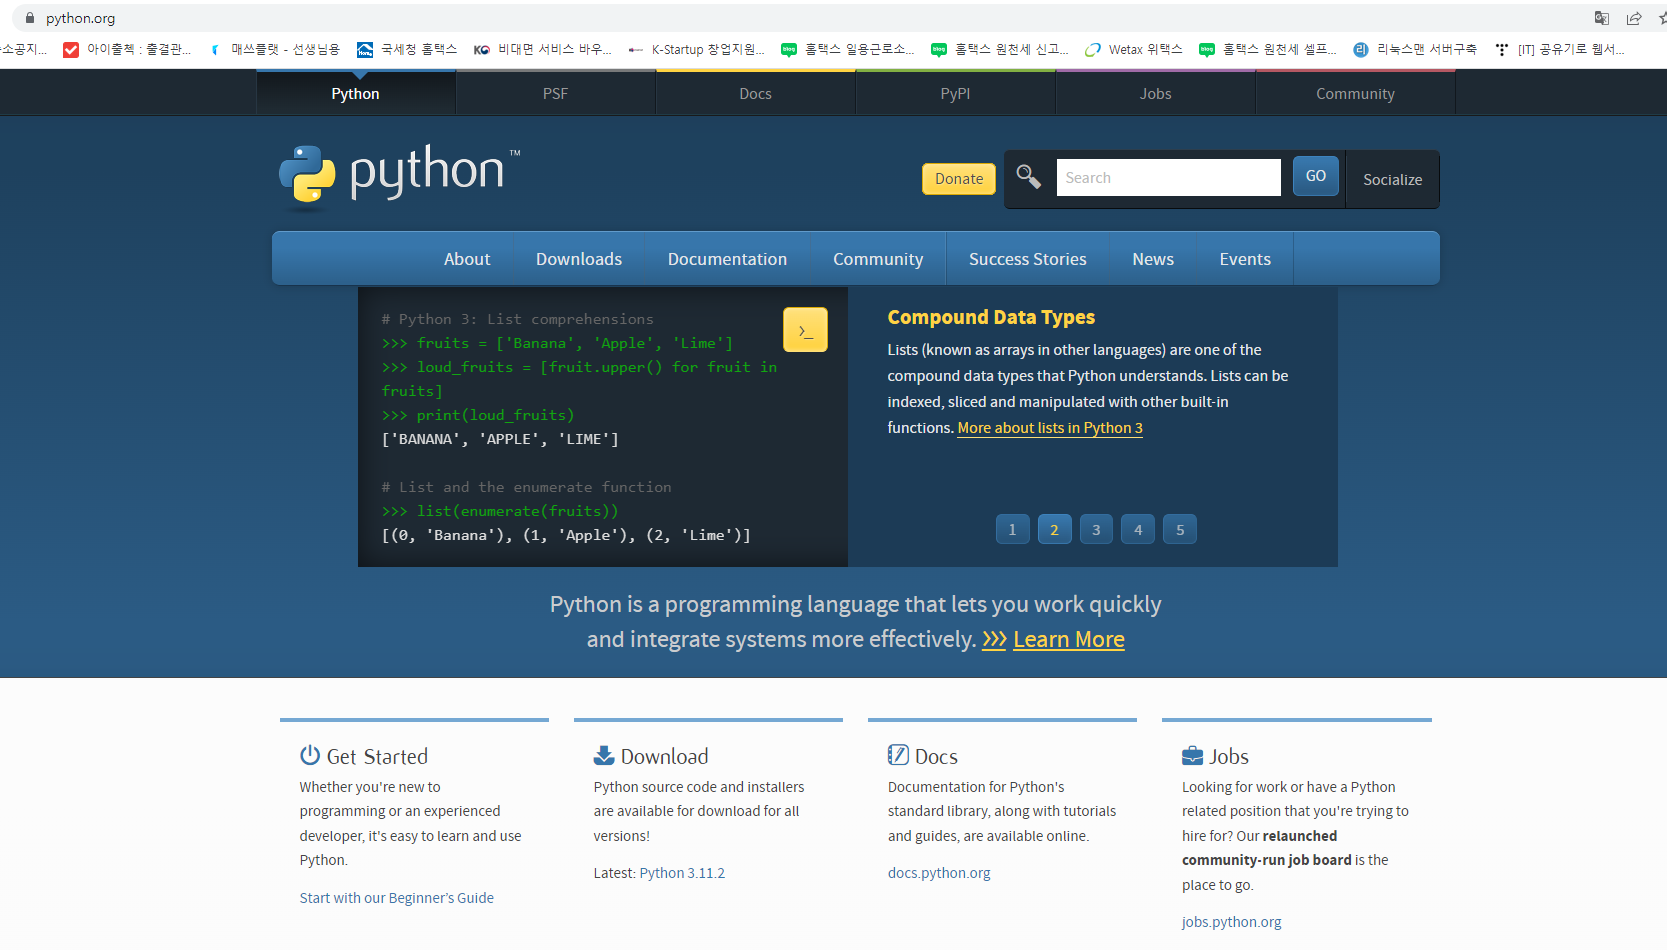Open the 홈택스 원천세 셀프 bookmark
Image resolution: width=1667 pixels, height=950 pixels.
tap(1268, 49)
